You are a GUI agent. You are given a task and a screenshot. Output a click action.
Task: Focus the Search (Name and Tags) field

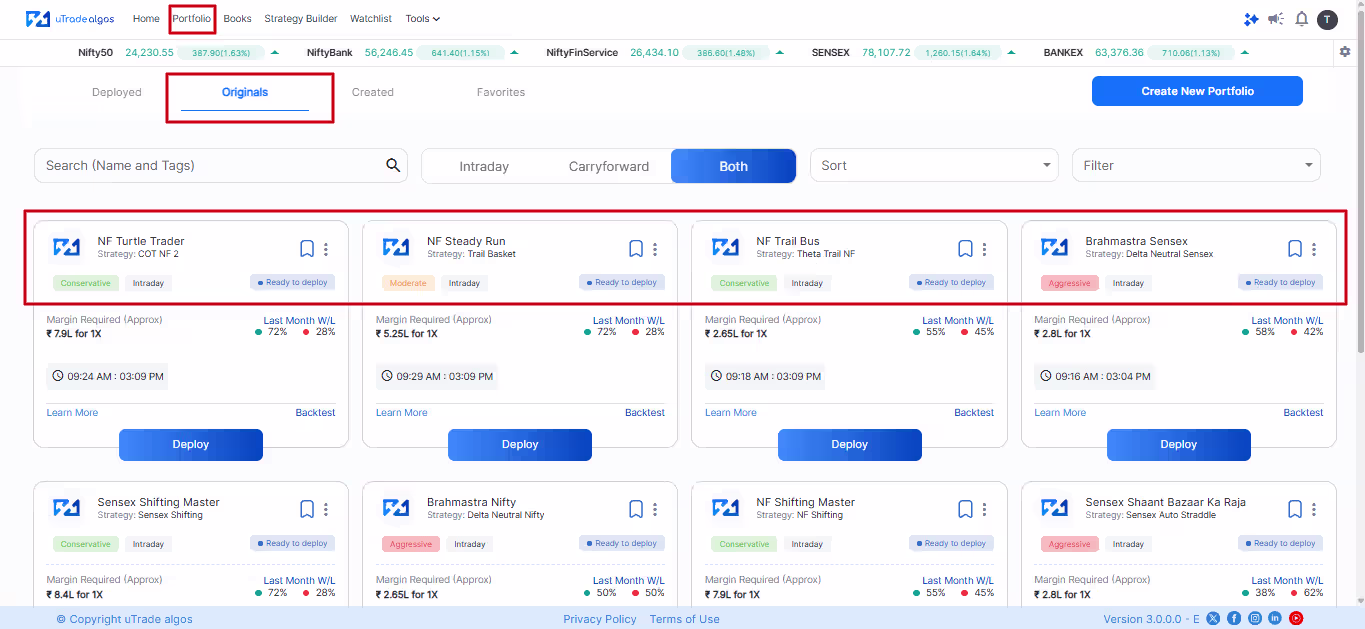tap(221, 166)
